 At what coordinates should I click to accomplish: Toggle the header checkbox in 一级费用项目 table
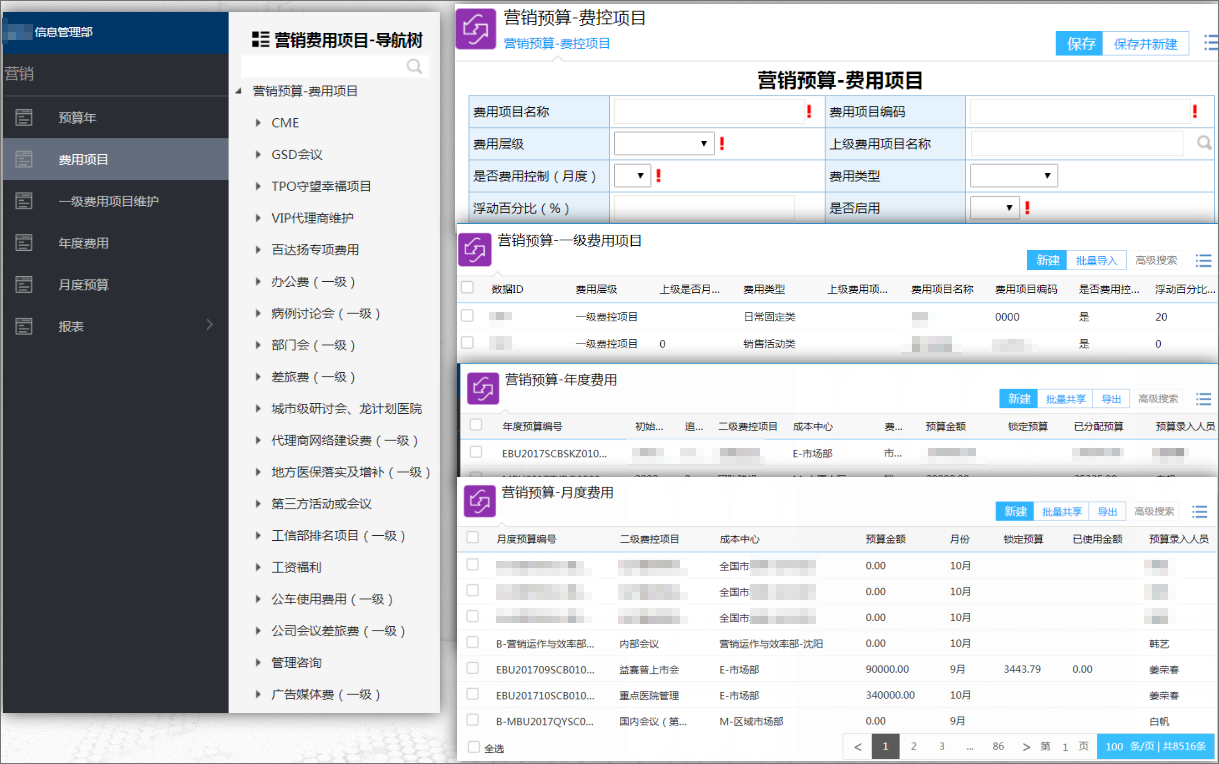click(467, 288)
